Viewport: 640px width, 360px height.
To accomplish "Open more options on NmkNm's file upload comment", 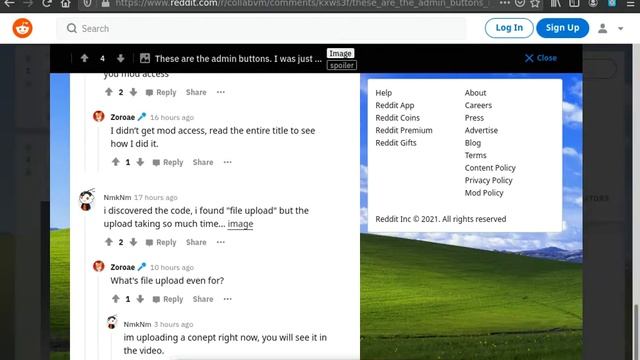I will click(221, 242).
